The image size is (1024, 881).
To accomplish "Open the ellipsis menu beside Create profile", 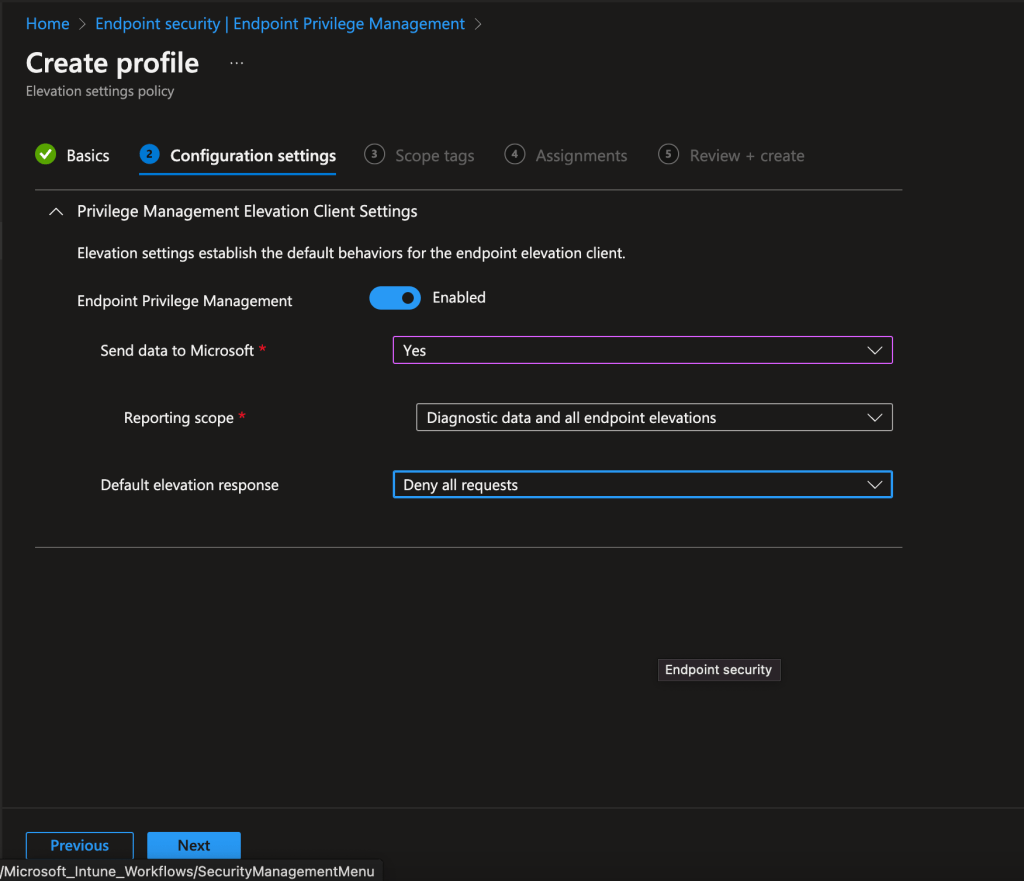I will coord(236,63).
